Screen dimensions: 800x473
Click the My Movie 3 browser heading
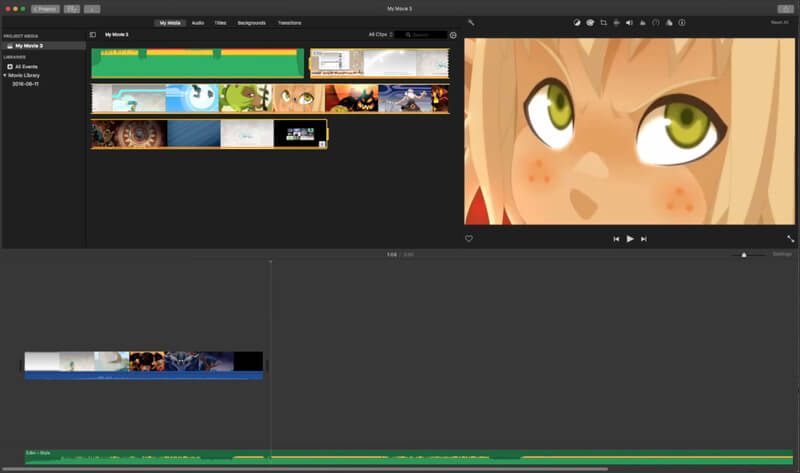pos(116,35)
